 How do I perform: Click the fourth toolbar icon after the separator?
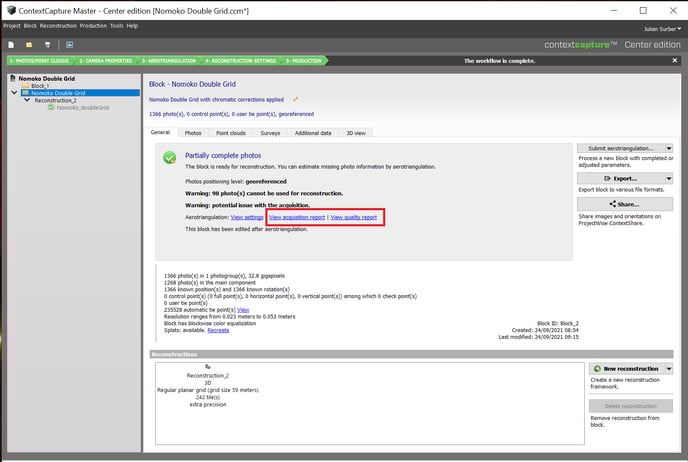click(x=70, y=44)
